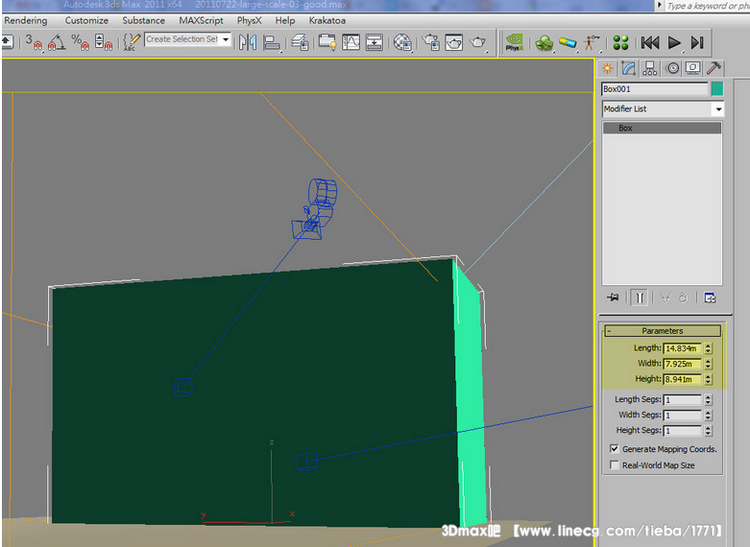Screen dimensions: 750x547
Task: Step simulation one frame forward
Action: coord(697,43)
